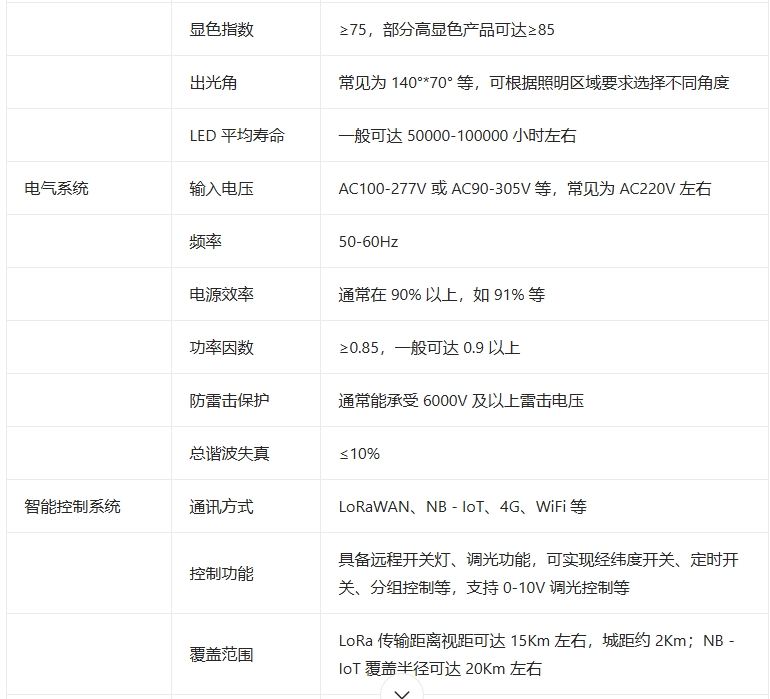Select the ≤10% distortion value
770x699 pixels.
tap(359, 453)
